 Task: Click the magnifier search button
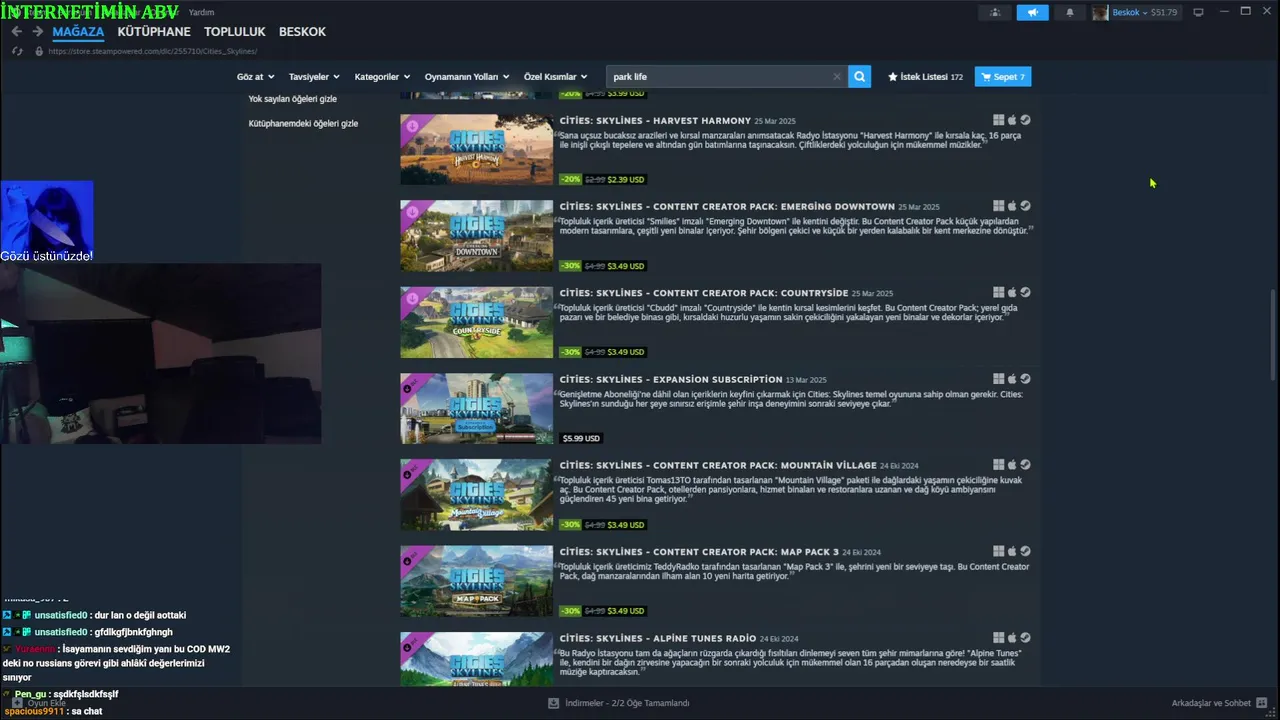[859, 77]
